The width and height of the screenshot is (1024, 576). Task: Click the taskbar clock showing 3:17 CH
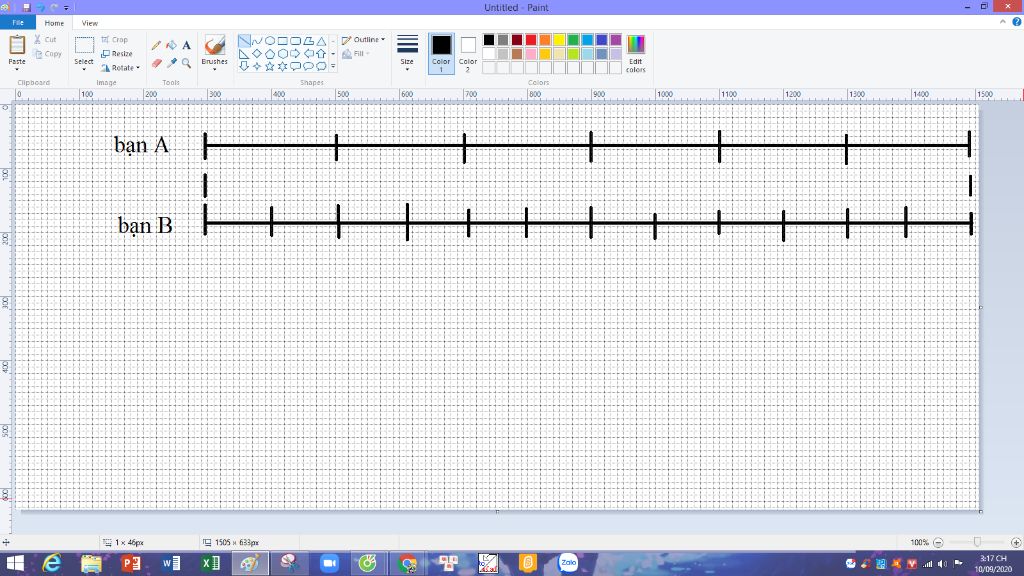[993, 564]
